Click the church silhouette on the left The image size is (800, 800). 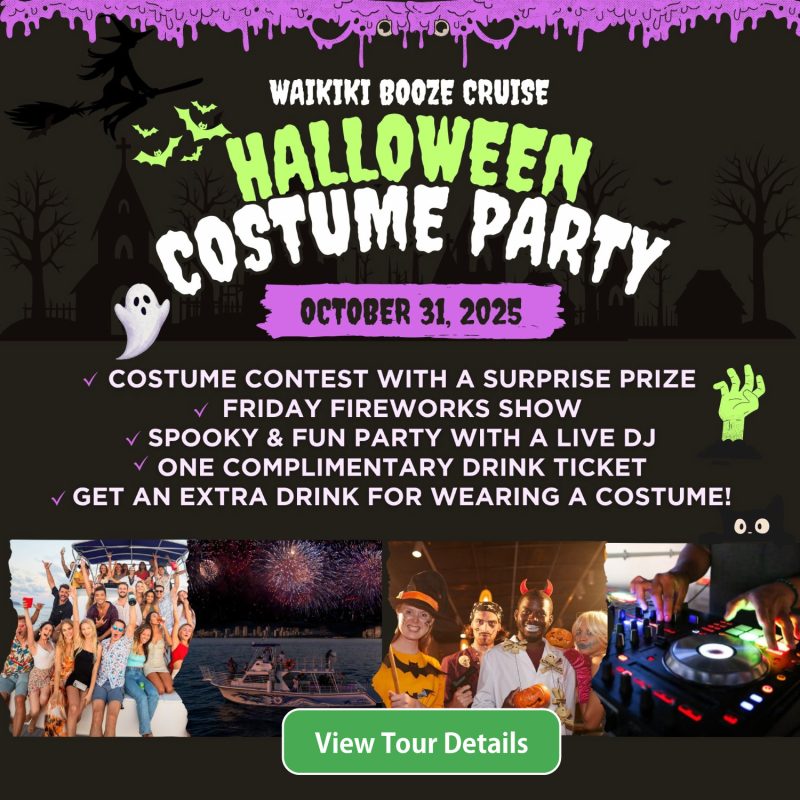point(121,240)
